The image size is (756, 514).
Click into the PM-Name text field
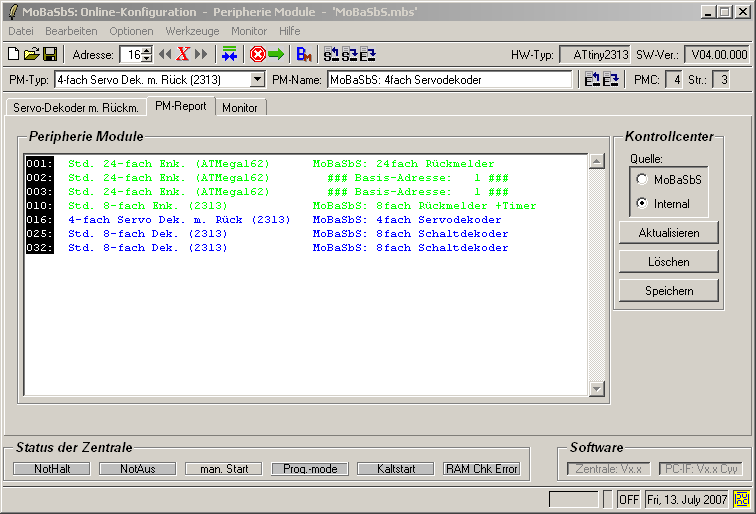click(x=450, y=79)
